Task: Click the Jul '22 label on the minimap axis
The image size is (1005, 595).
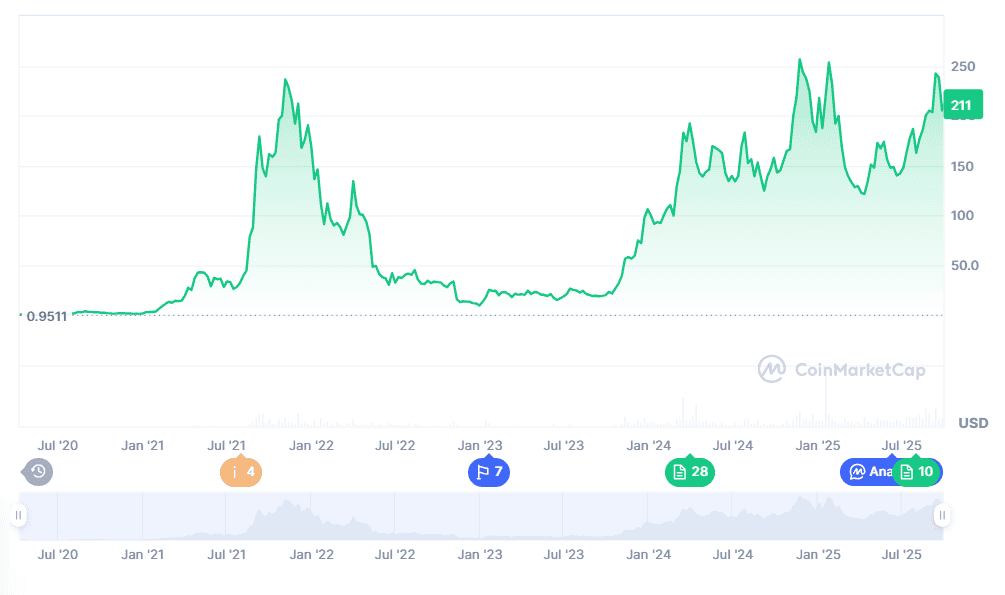Action: [x=394, y=553]
